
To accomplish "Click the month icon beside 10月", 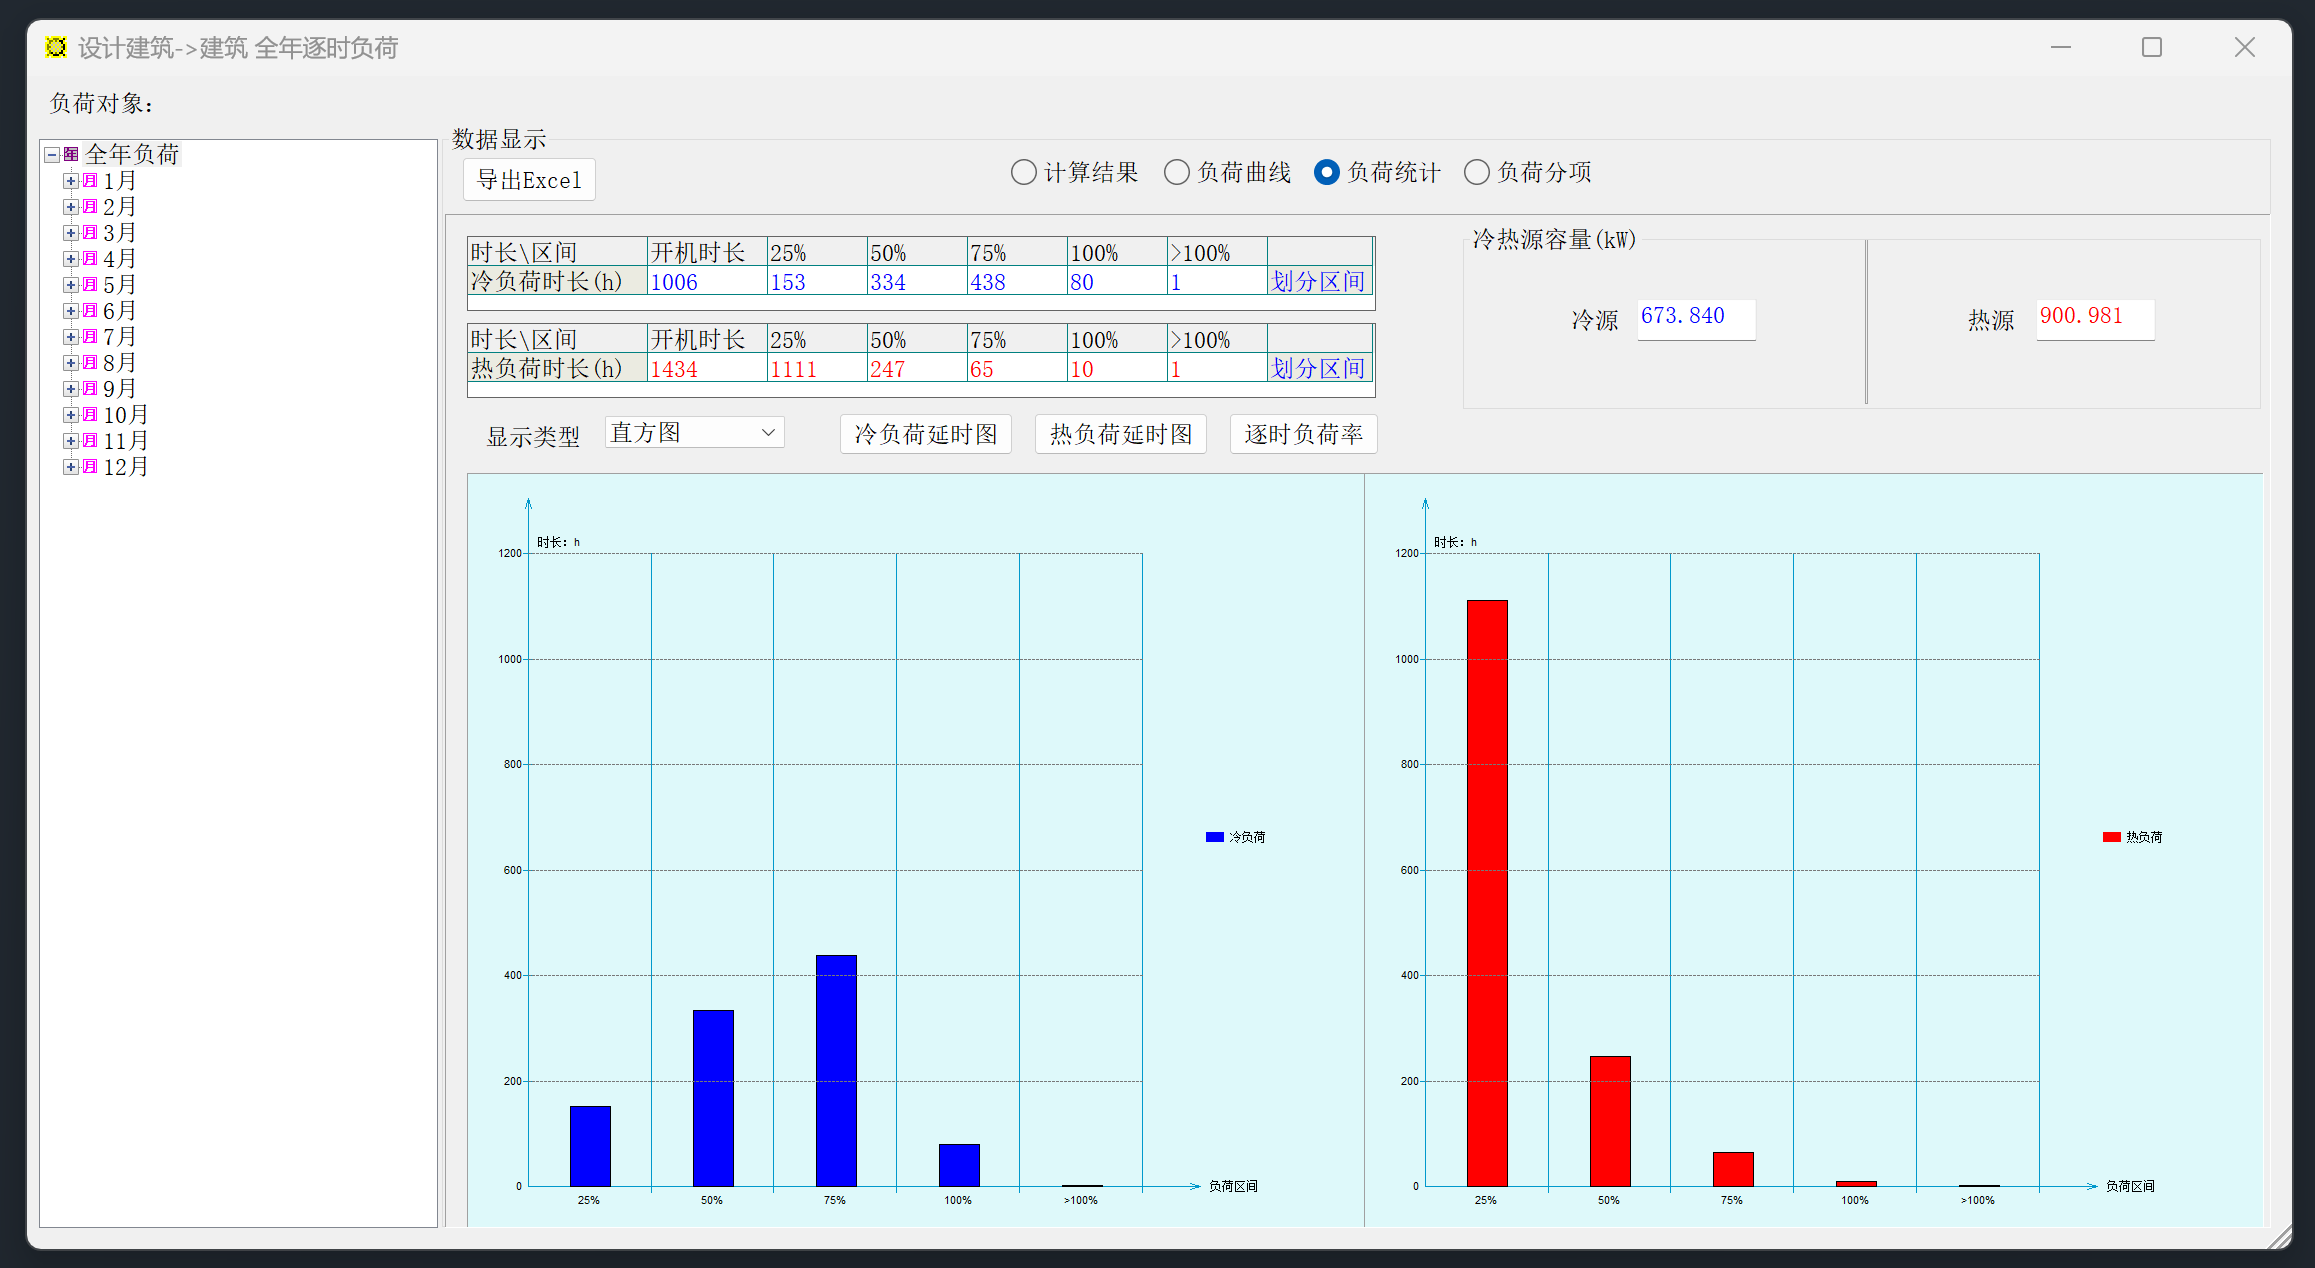I will point(90,415).
